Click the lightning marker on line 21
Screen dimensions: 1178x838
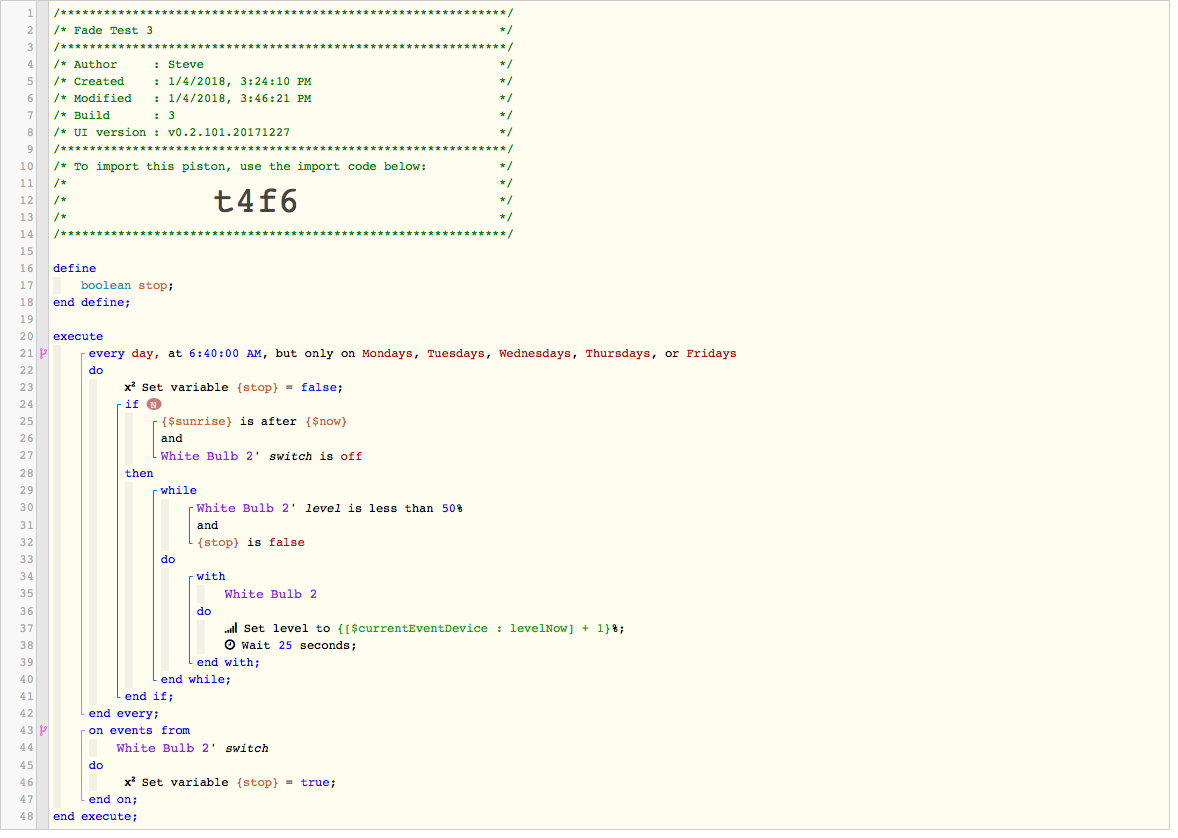[x=44, y=353]
